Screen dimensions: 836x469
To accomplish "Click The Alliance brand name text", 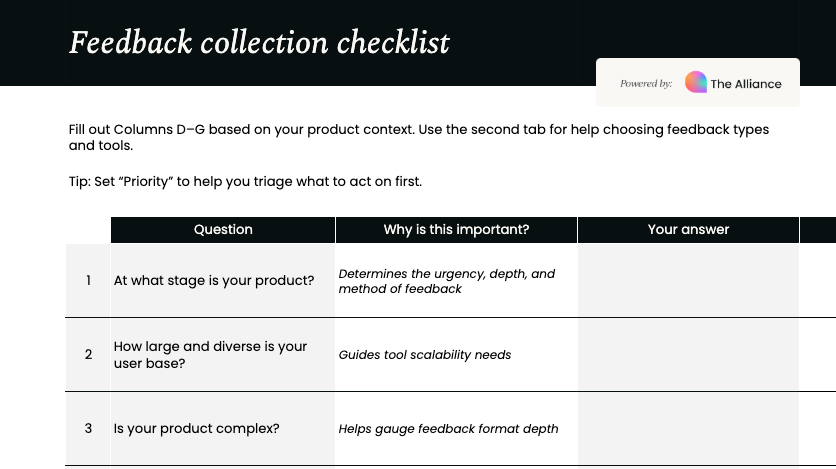I will click(746, 84).
